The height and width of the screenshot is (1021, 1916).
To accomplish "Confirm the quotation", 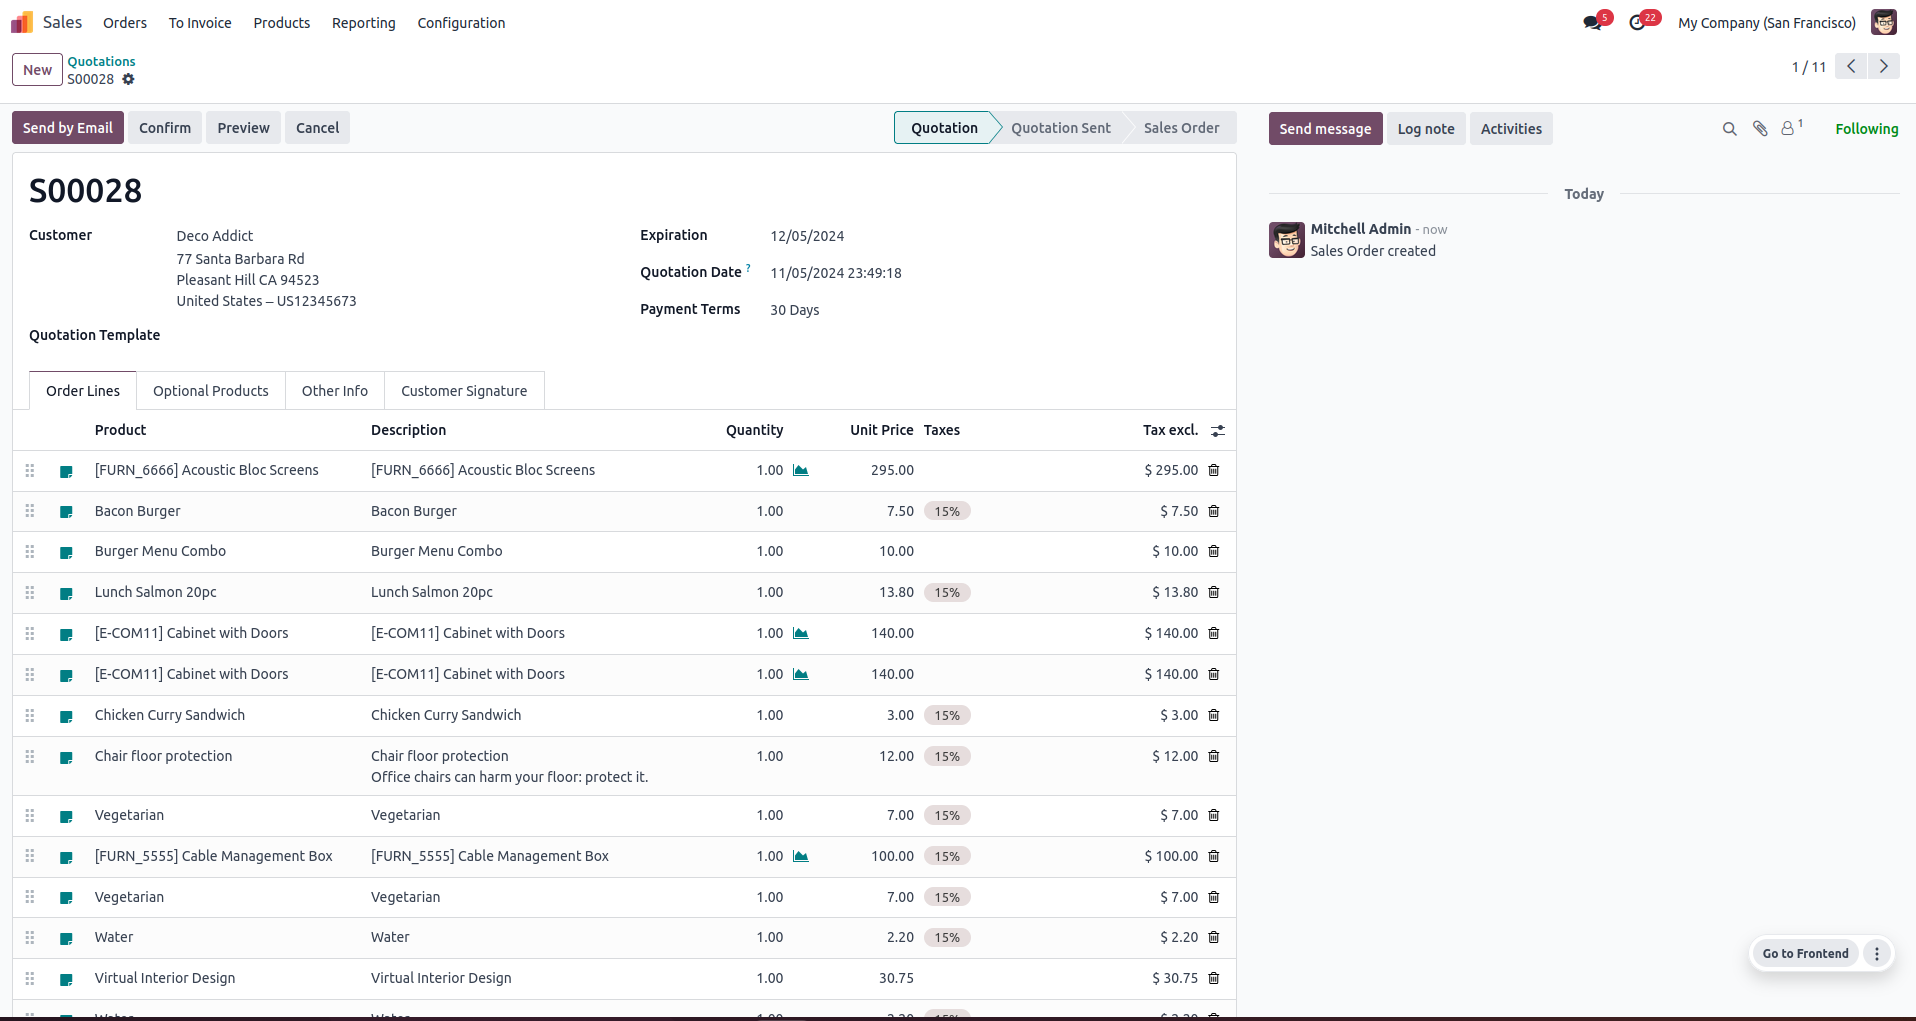I will [x=165, y=128].
